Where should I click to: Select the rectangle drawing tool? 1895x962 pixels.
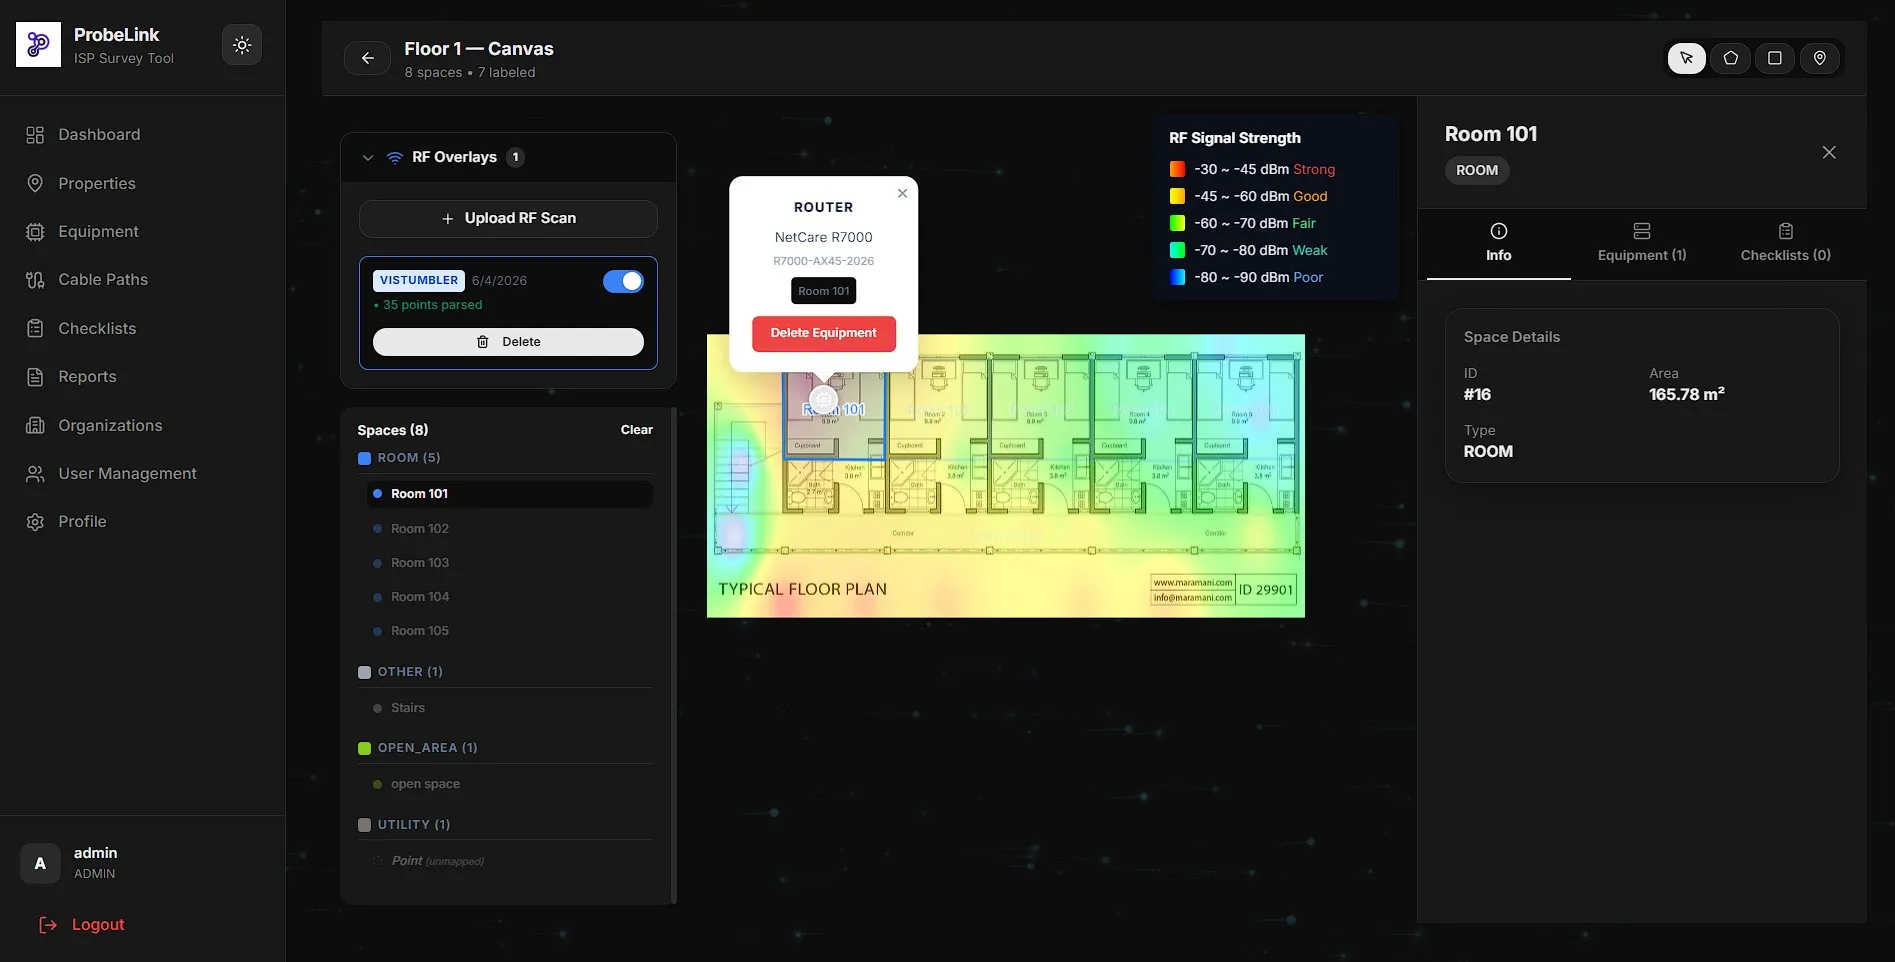1774,58
